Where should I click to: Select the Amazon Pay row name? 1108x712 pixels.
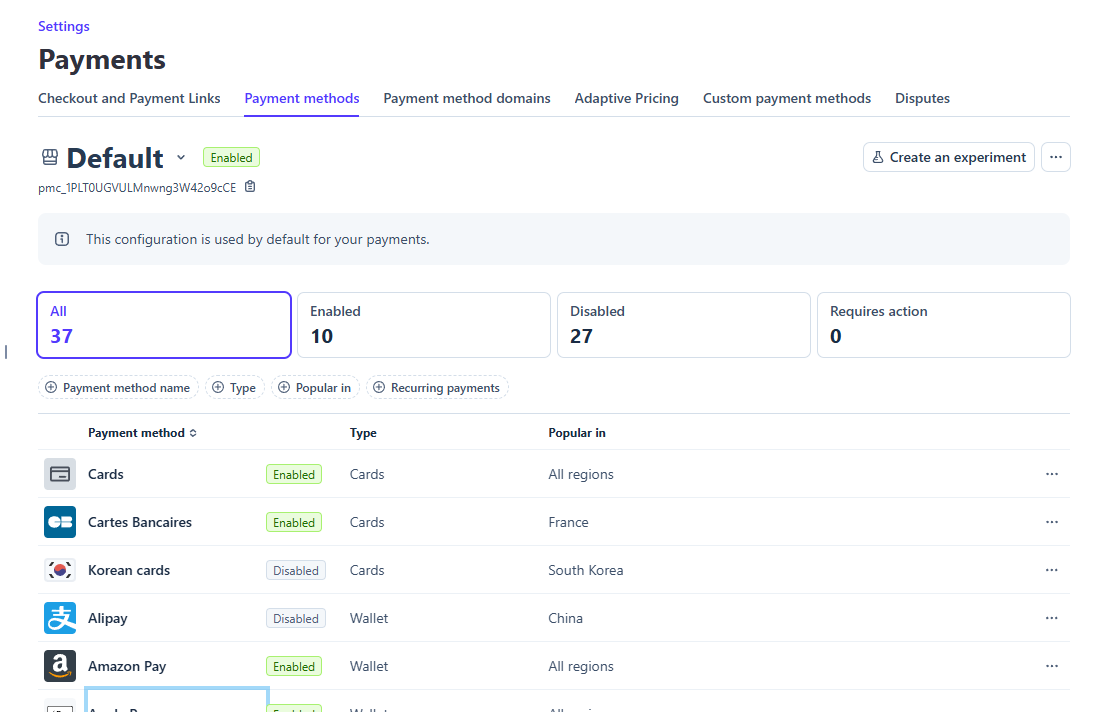[127, 666]
